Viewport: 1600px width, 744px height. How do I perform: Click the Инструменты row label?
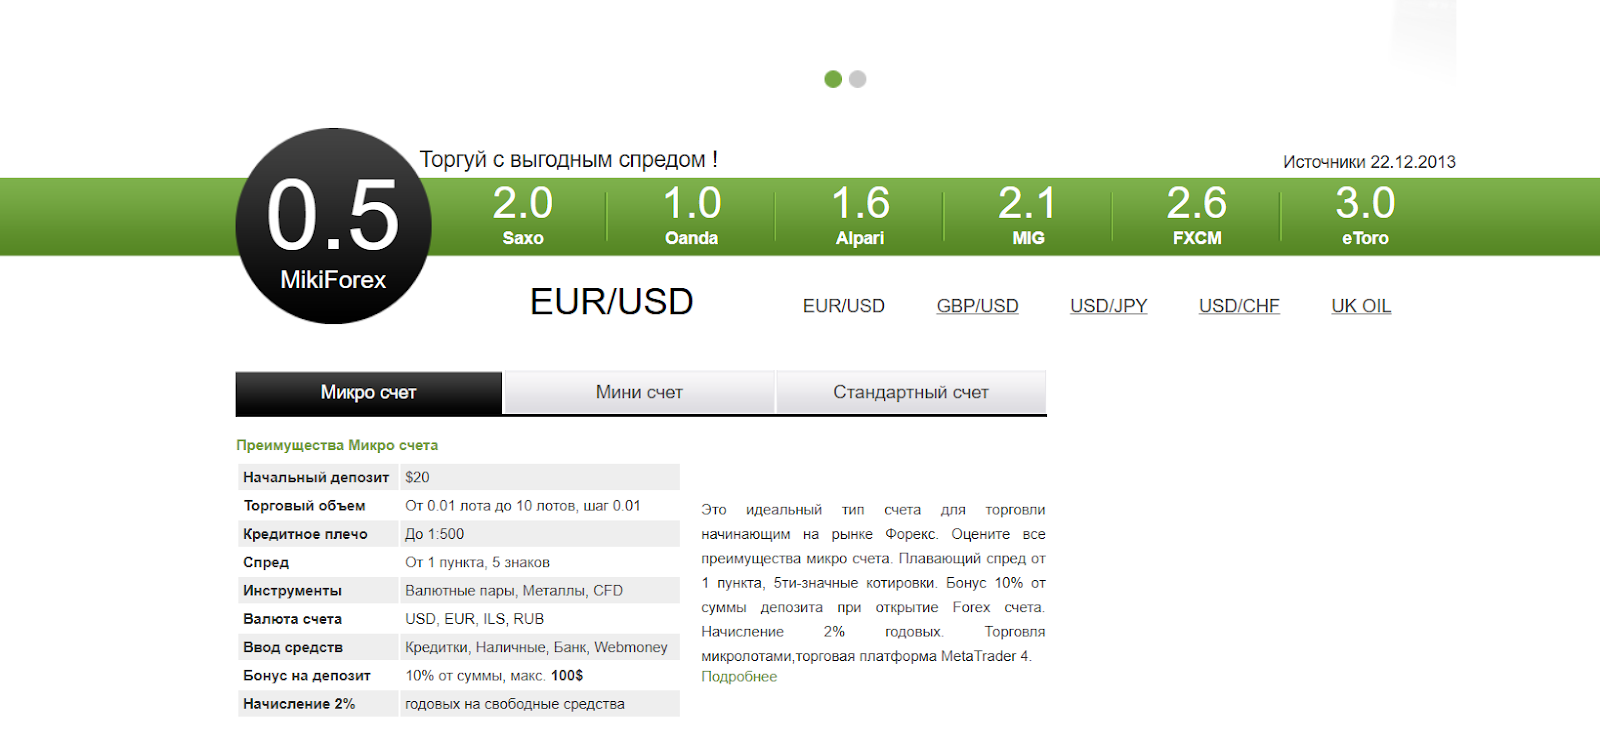(x=292, y=591)
